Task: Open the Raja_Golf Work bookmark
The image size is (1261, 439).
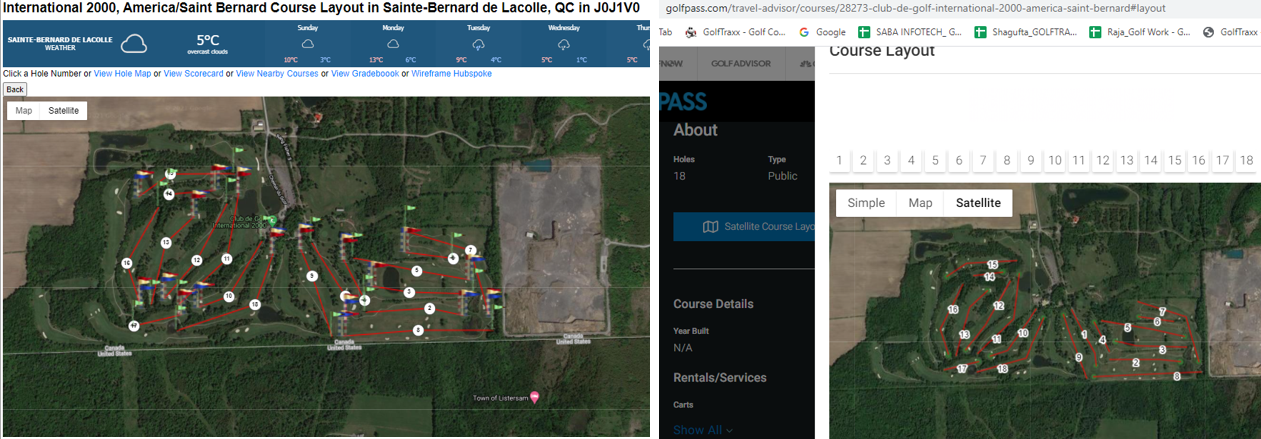Action: tap(1139, 32)
